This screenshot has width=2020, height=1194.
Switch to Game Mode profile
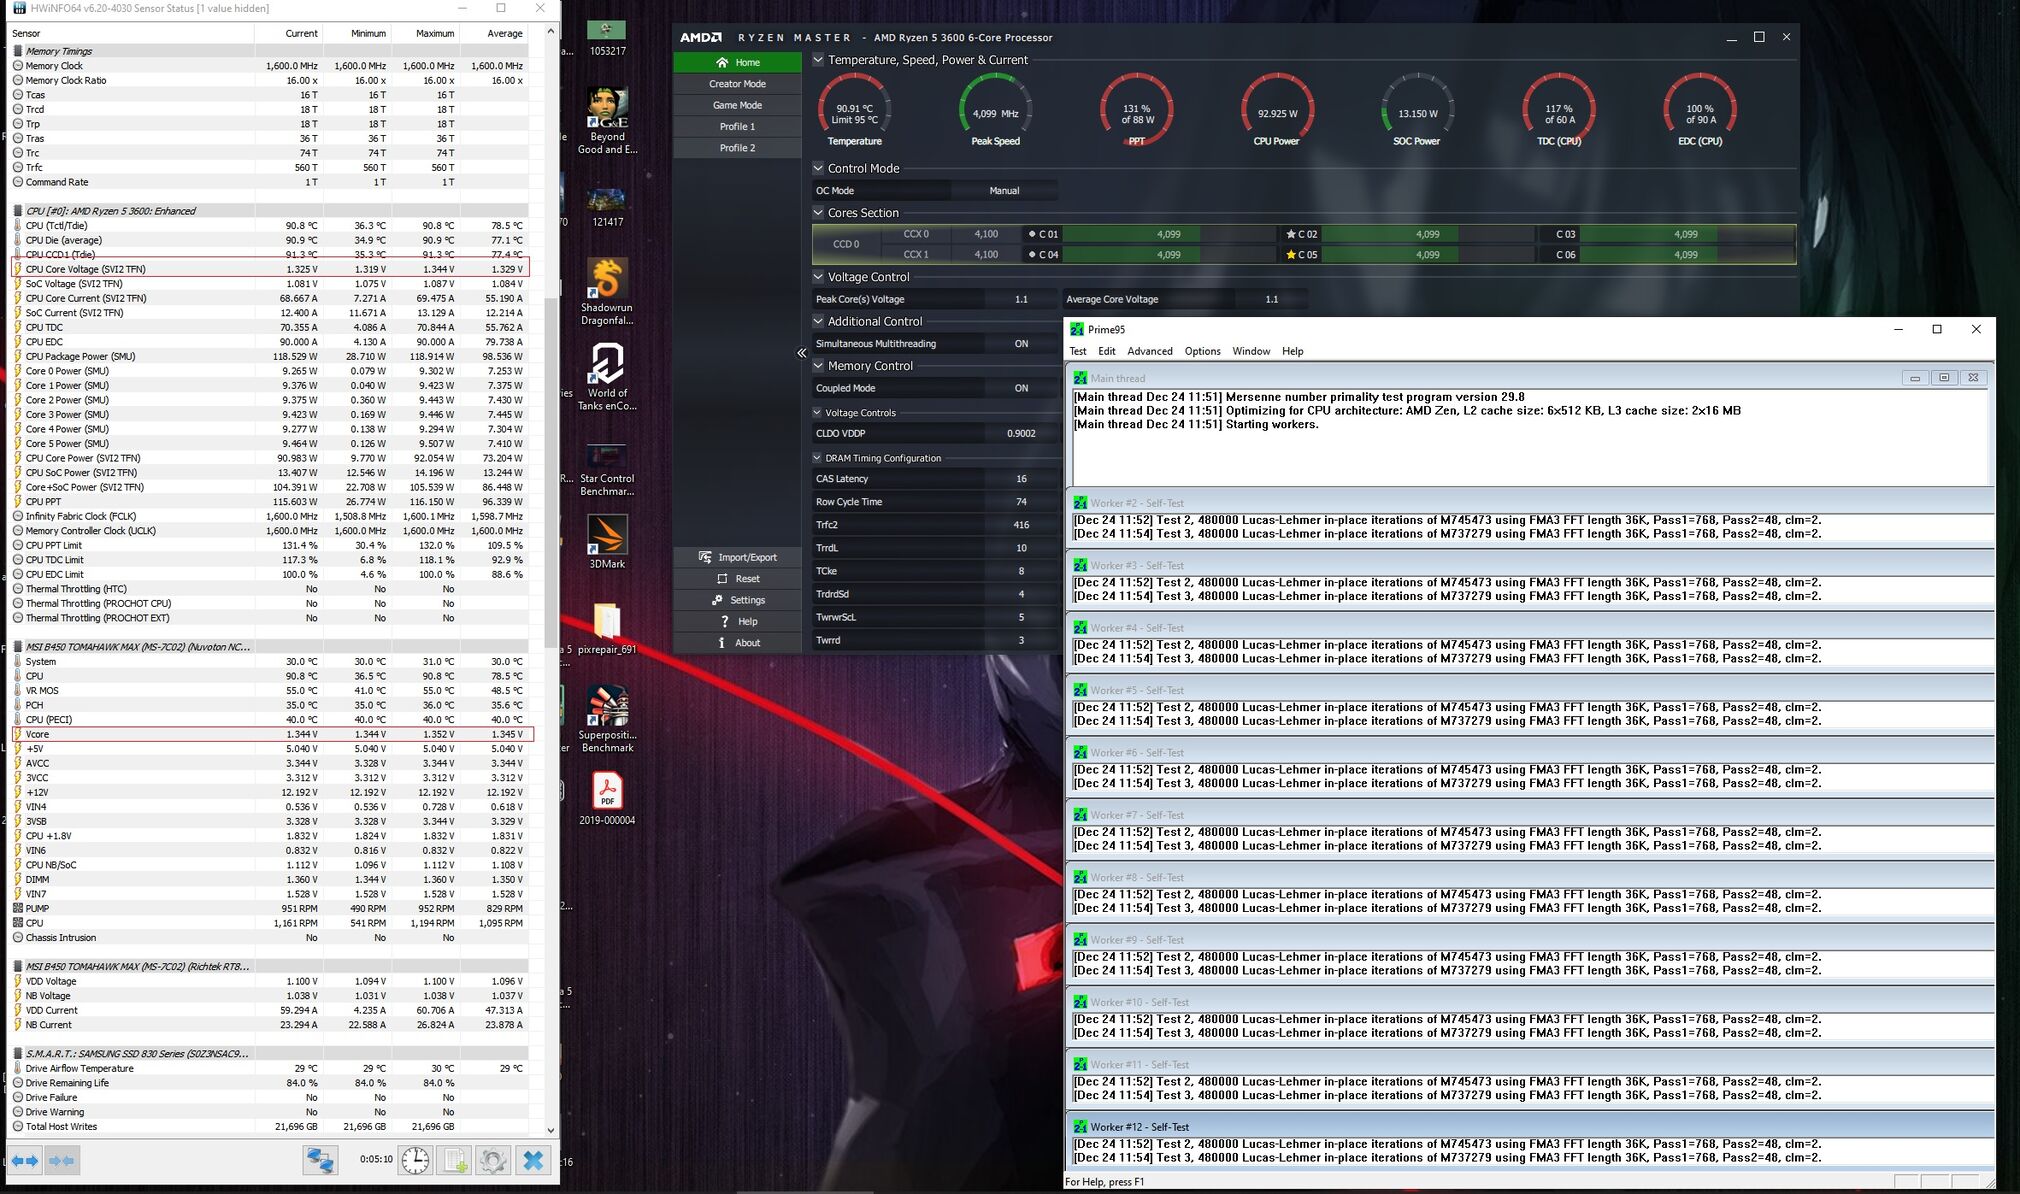click(737, 105)
